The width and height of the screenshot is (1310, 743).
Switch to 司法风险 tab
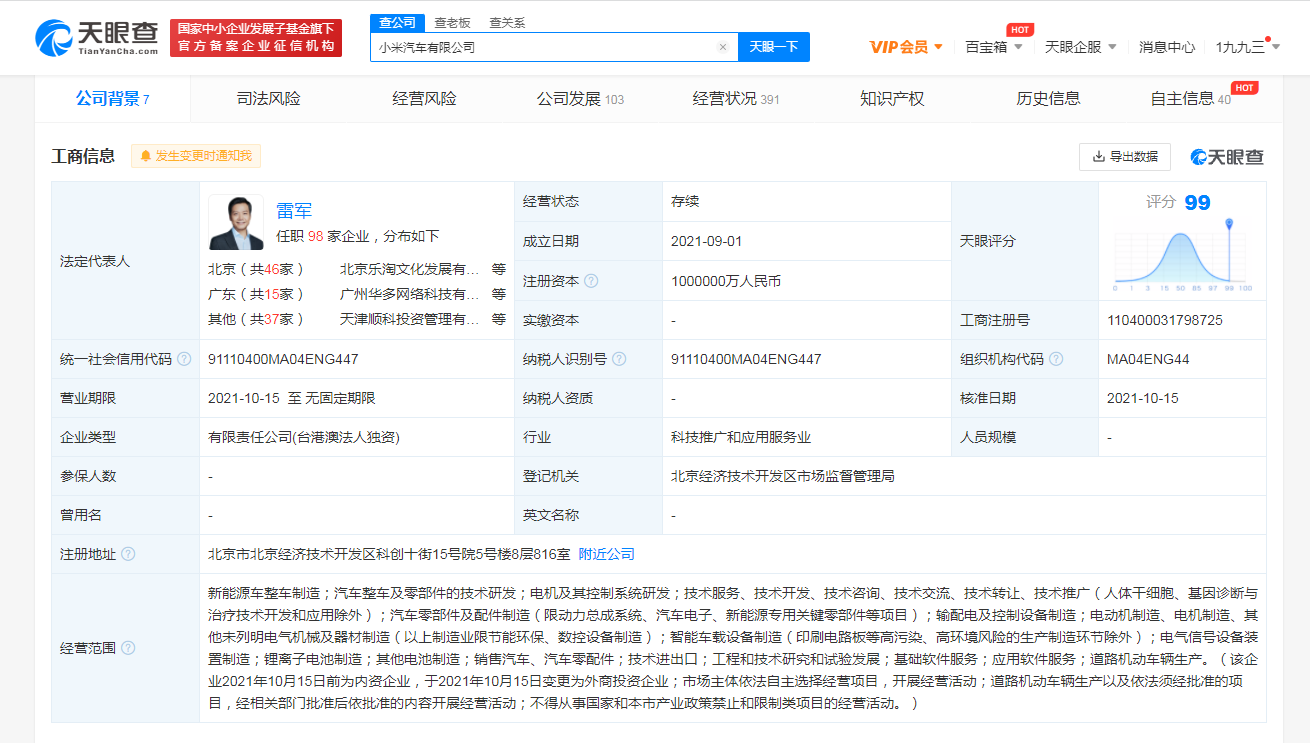click(268, 99)
